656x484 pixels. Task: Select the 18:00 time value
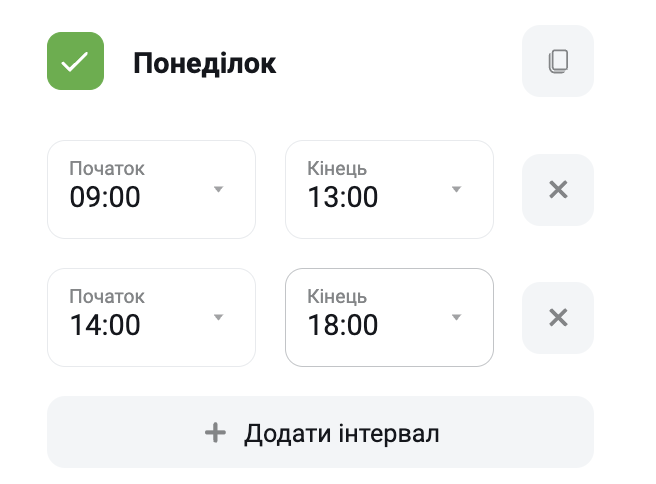click(343, 325)
